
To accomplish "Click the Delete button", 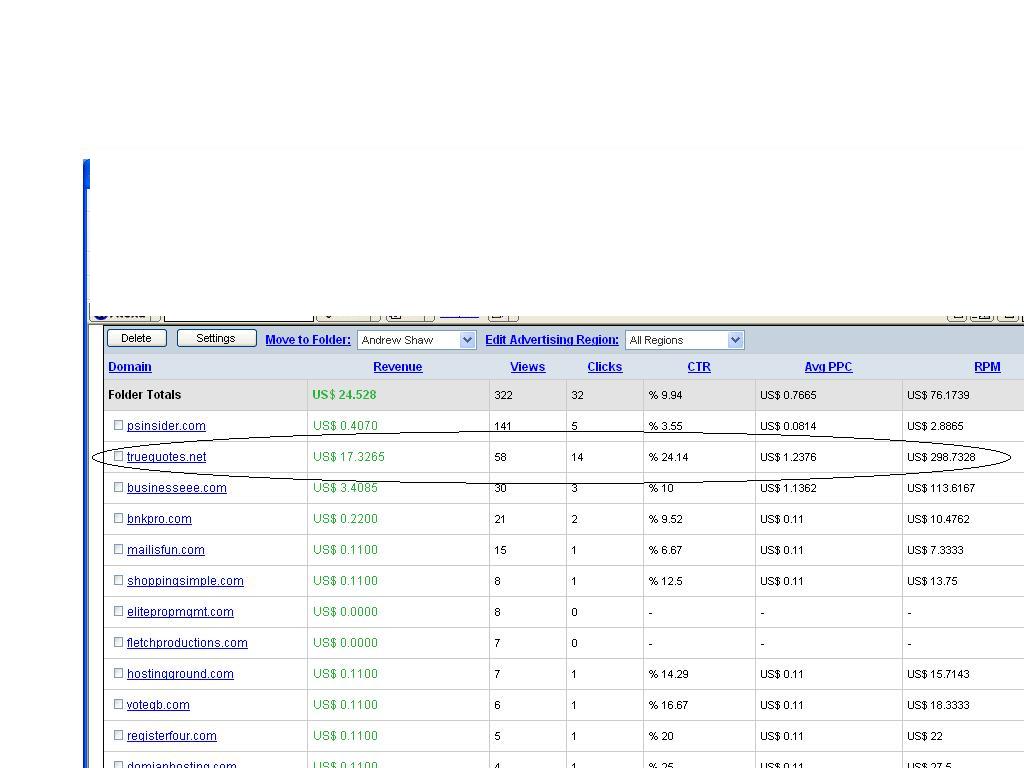I will 136,338.
